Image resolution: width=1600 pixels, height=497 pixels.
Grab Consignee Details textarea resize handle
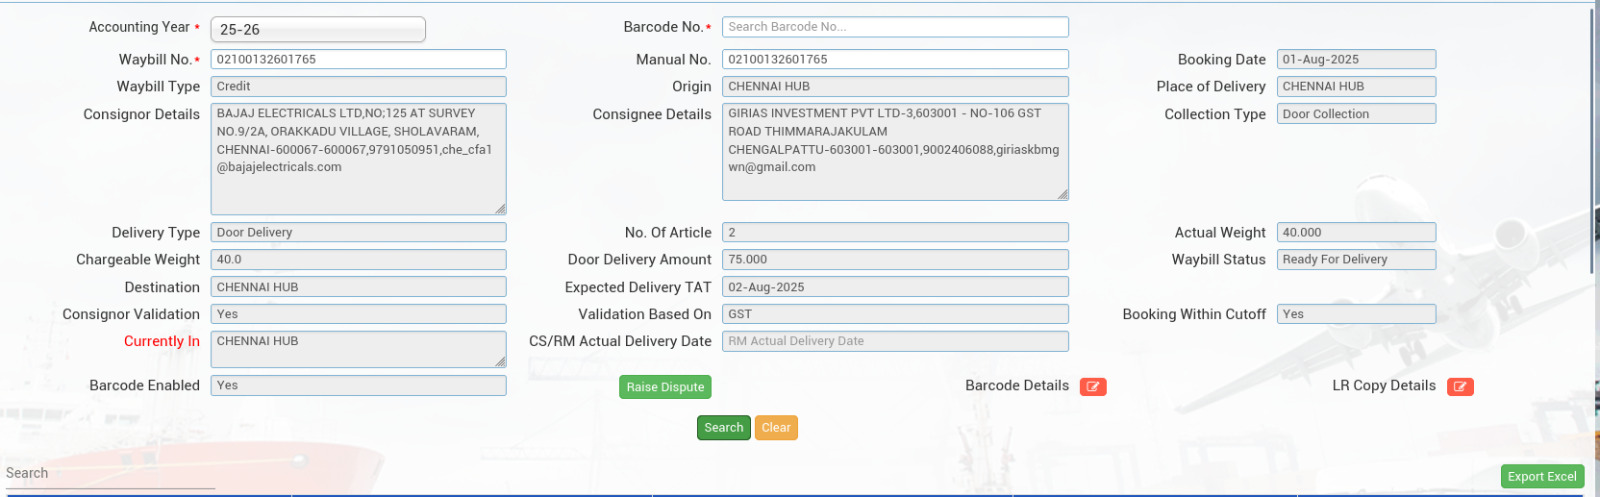coord(1062,194)
